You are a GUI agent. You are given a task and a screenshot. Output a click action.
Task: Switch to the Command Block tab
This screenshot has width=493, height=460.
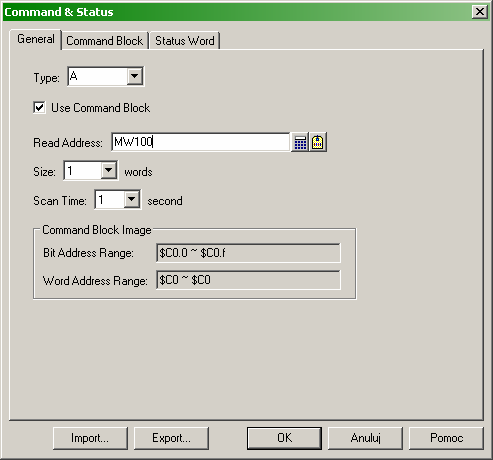click(x=105, y=41)
